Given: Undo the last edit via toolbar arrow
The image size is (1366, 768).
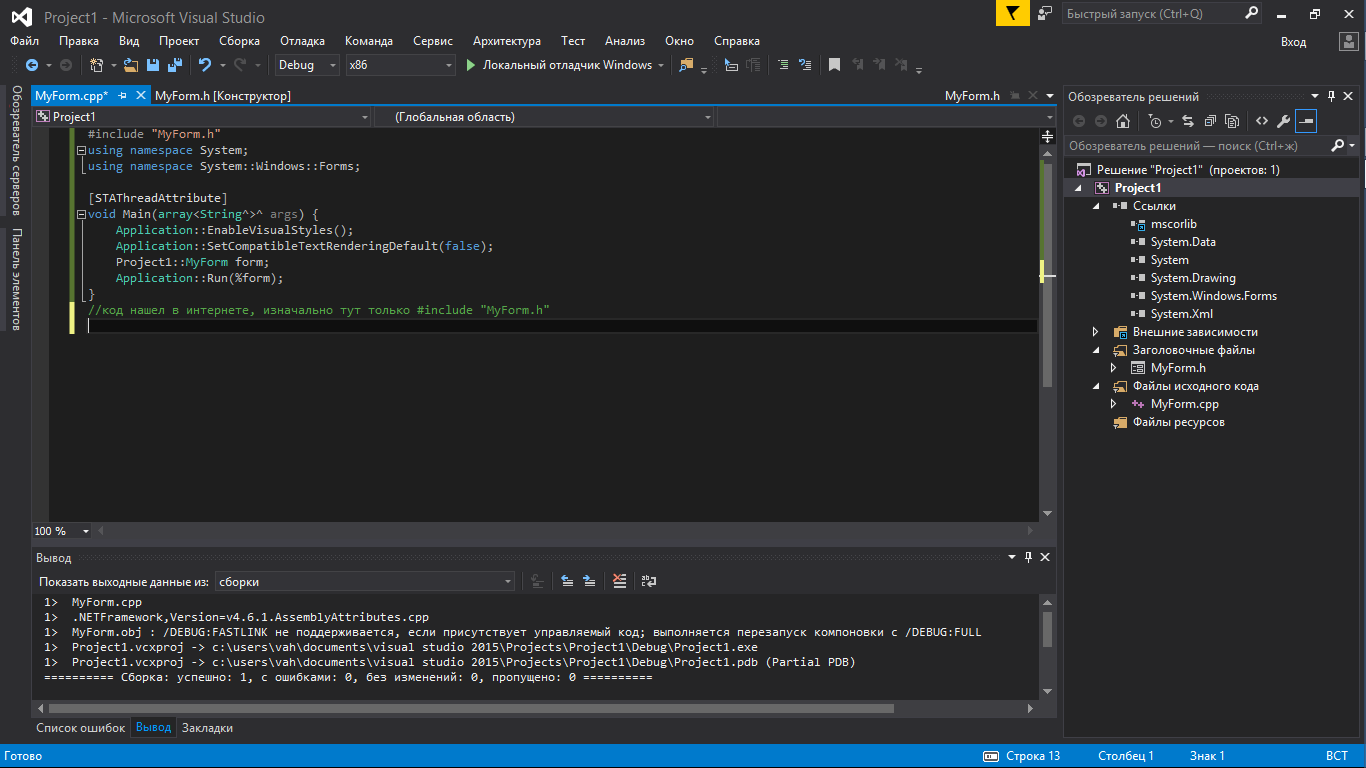Looking at the screenshot, I should (205, 65).
